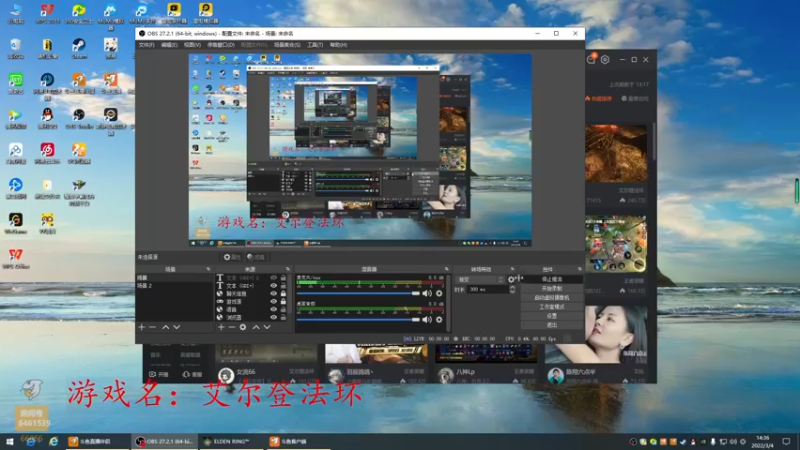The height and width of the screenshot is (450, 800).
Task: Toggle visibility of the 文本 (GDI+) source
Action: coord(273,286)
